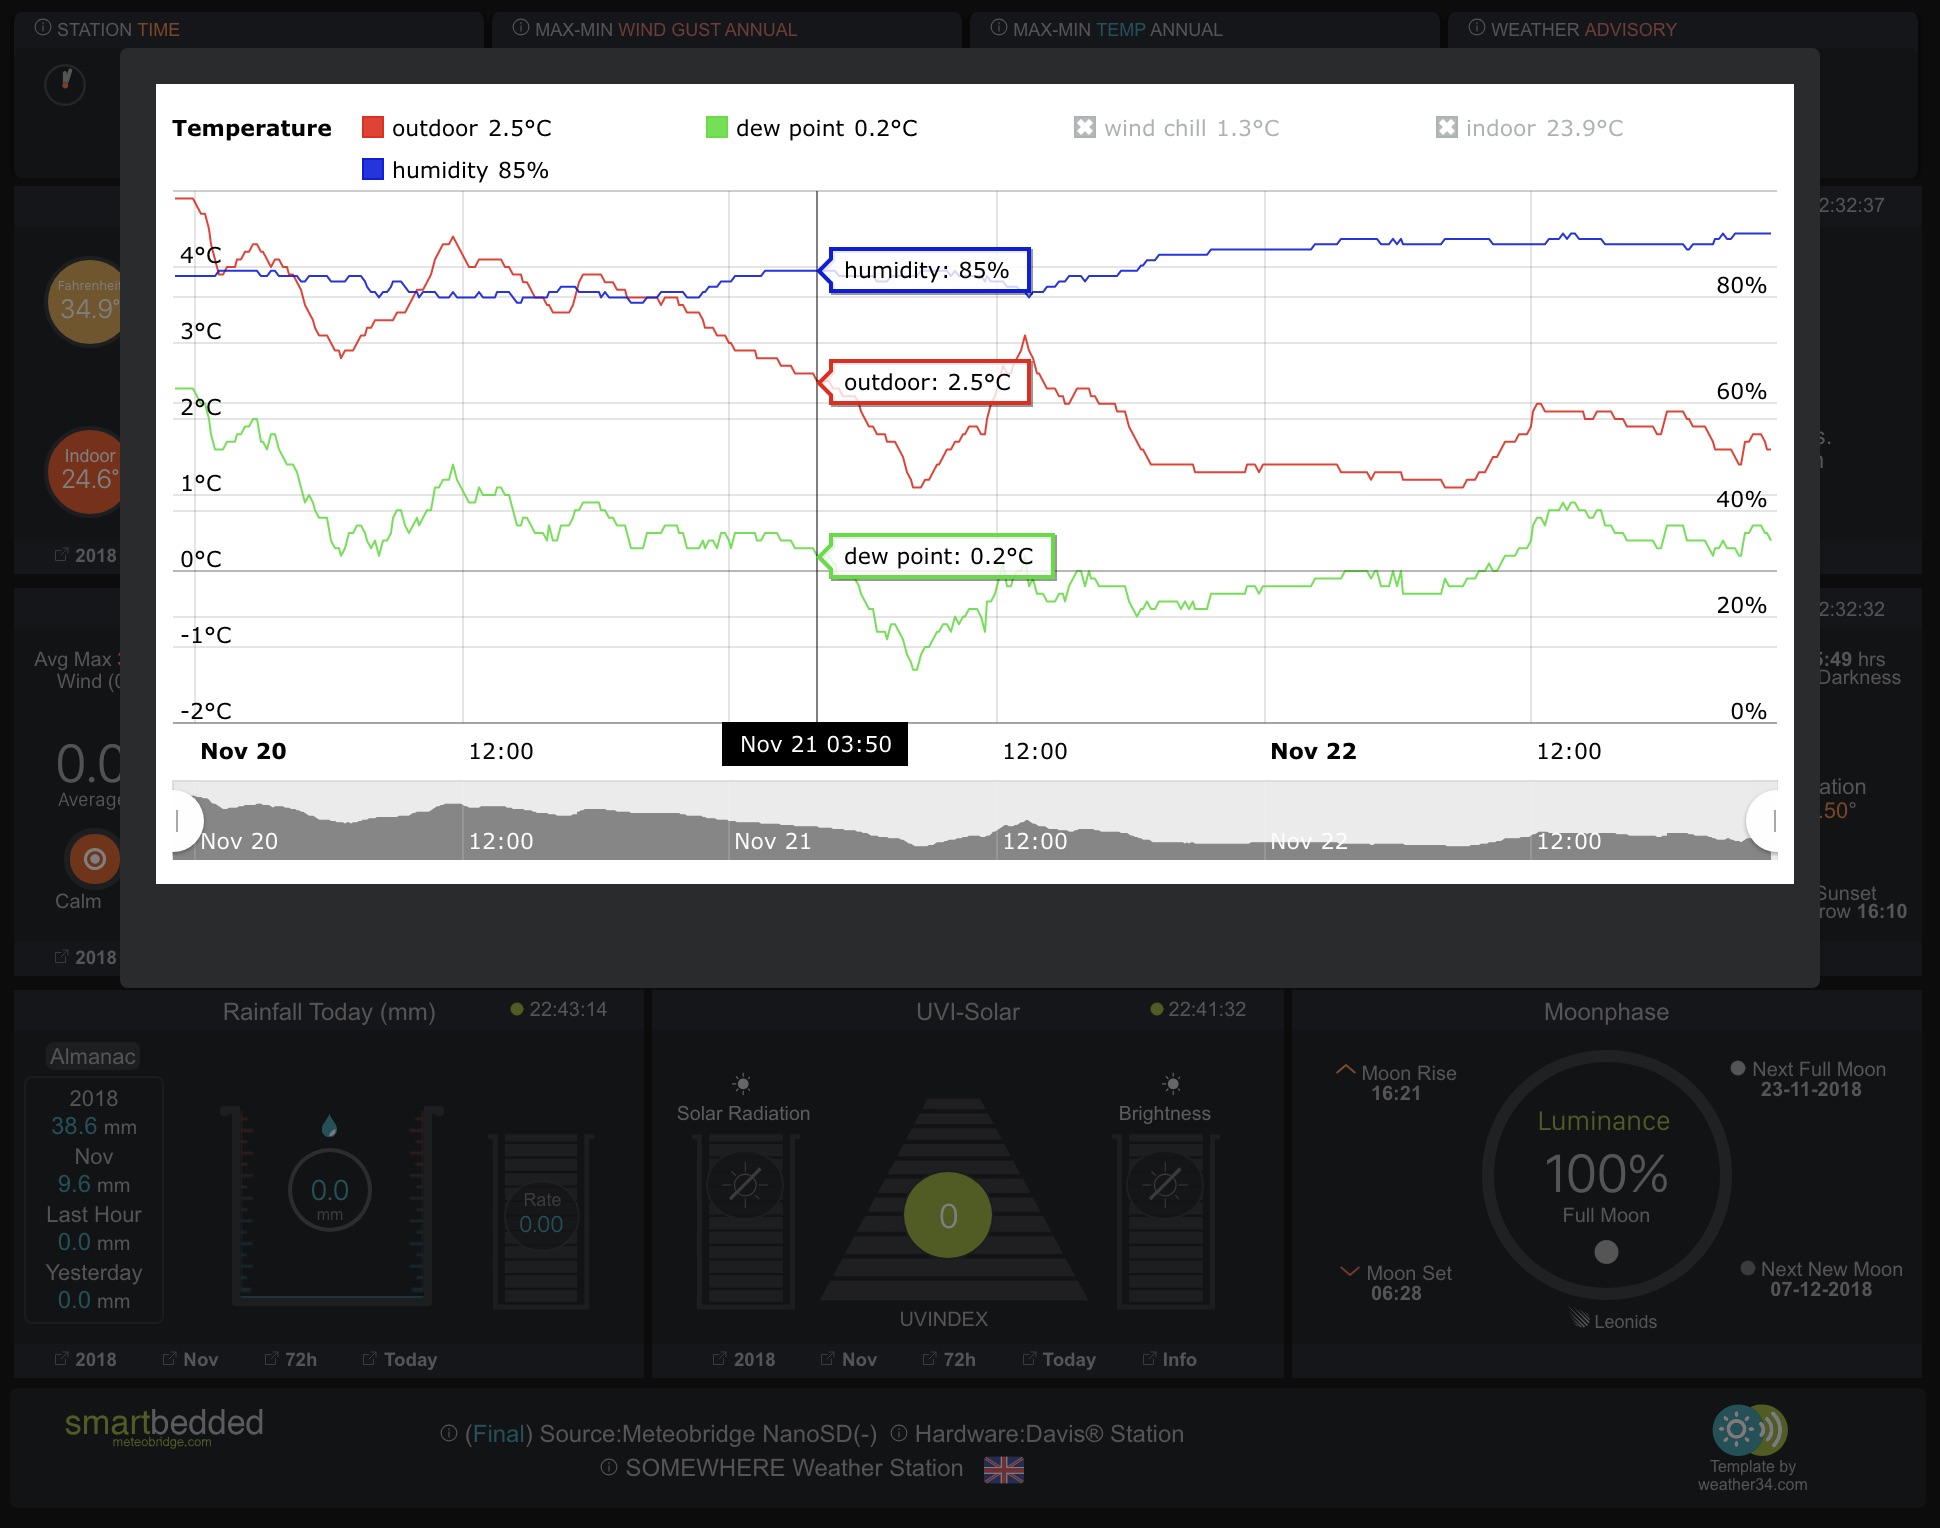This screenshot has height=1528, width=1940.
Task: Open the UVI-Solar Info popup
Action: click(x=1169, y=1360)
